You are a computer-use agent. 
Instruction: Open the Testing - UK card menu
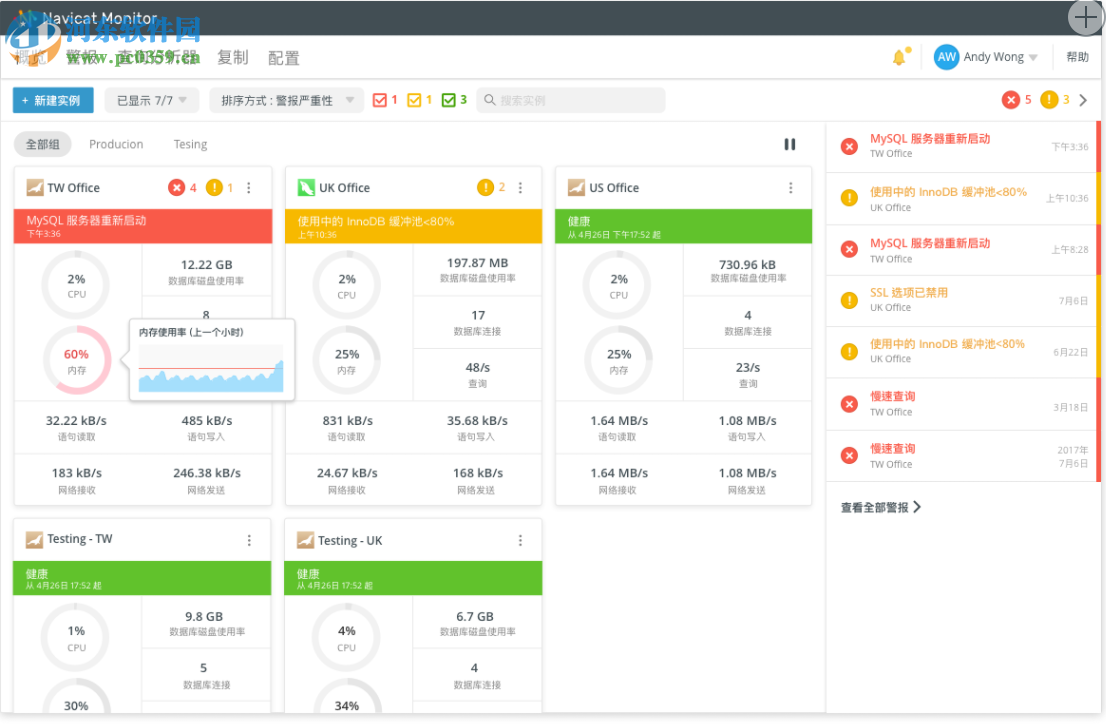[x=520, y=540]
